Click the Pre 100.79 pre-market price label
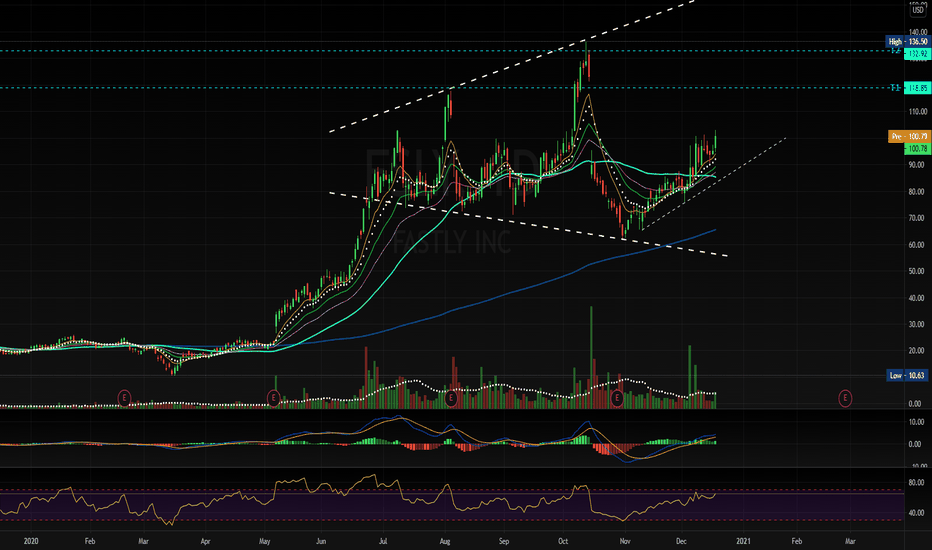 (x=909, y=136)
